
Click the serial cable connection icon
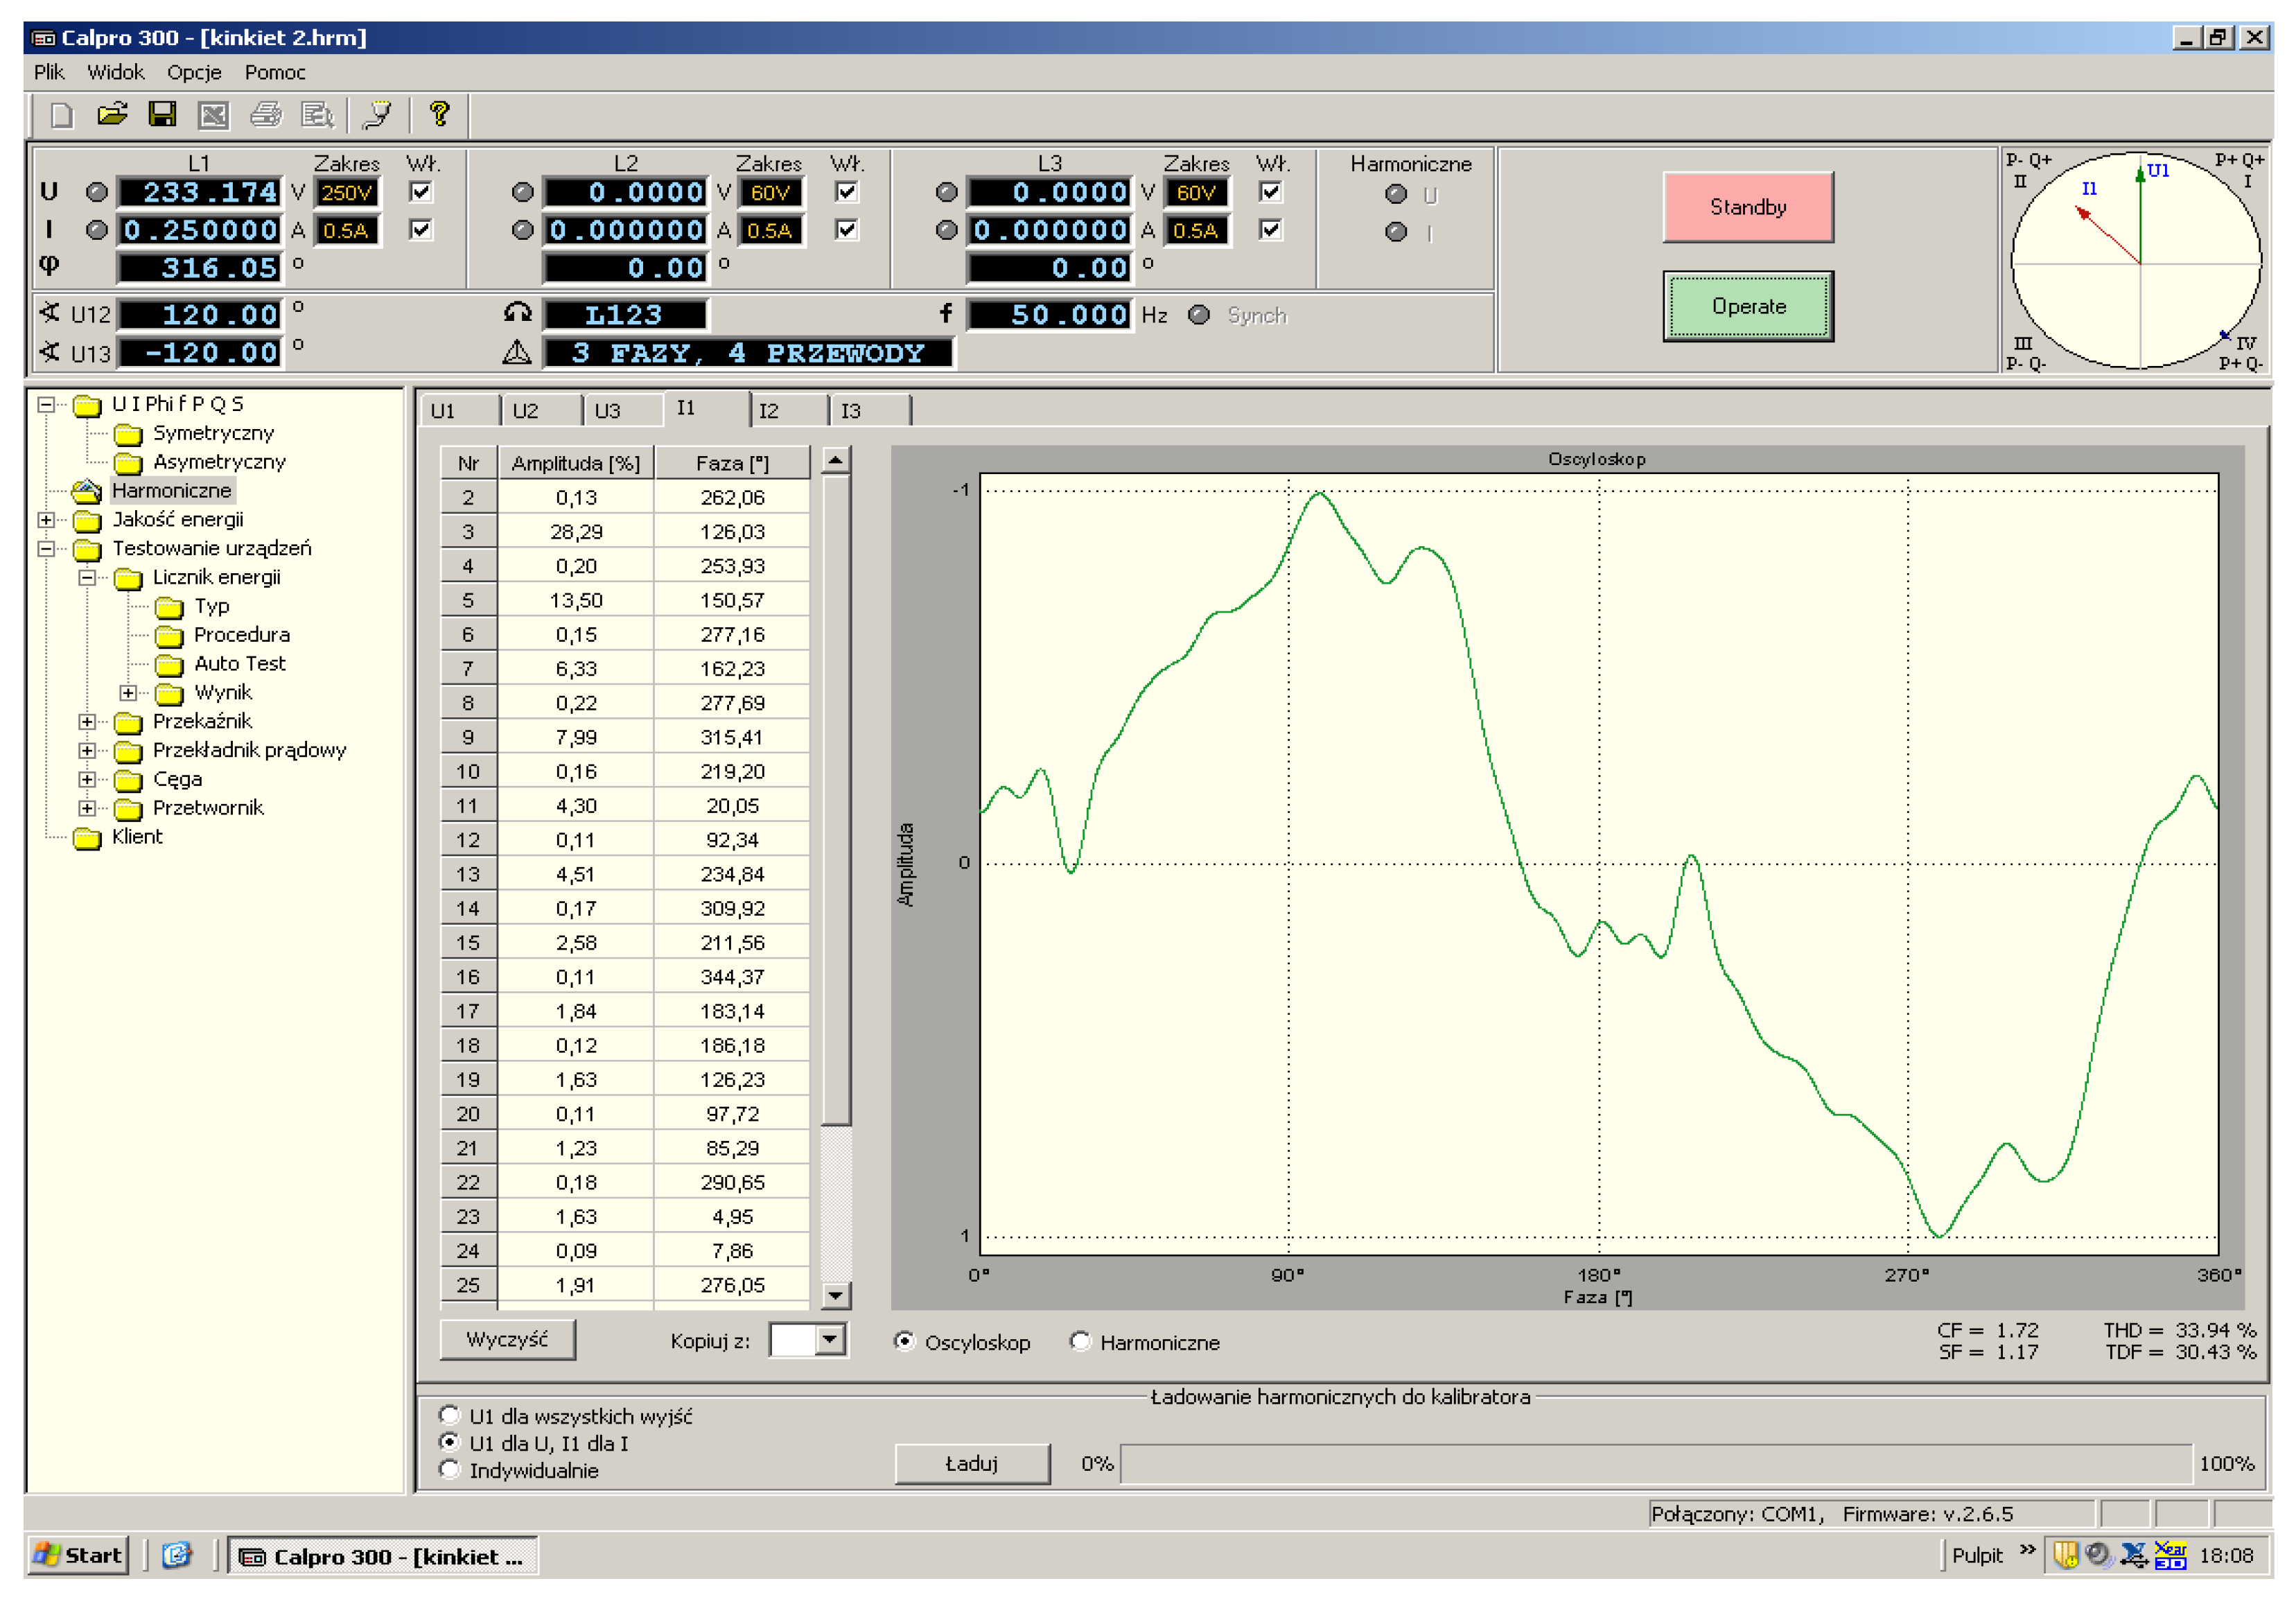click(x=378, y=115)
